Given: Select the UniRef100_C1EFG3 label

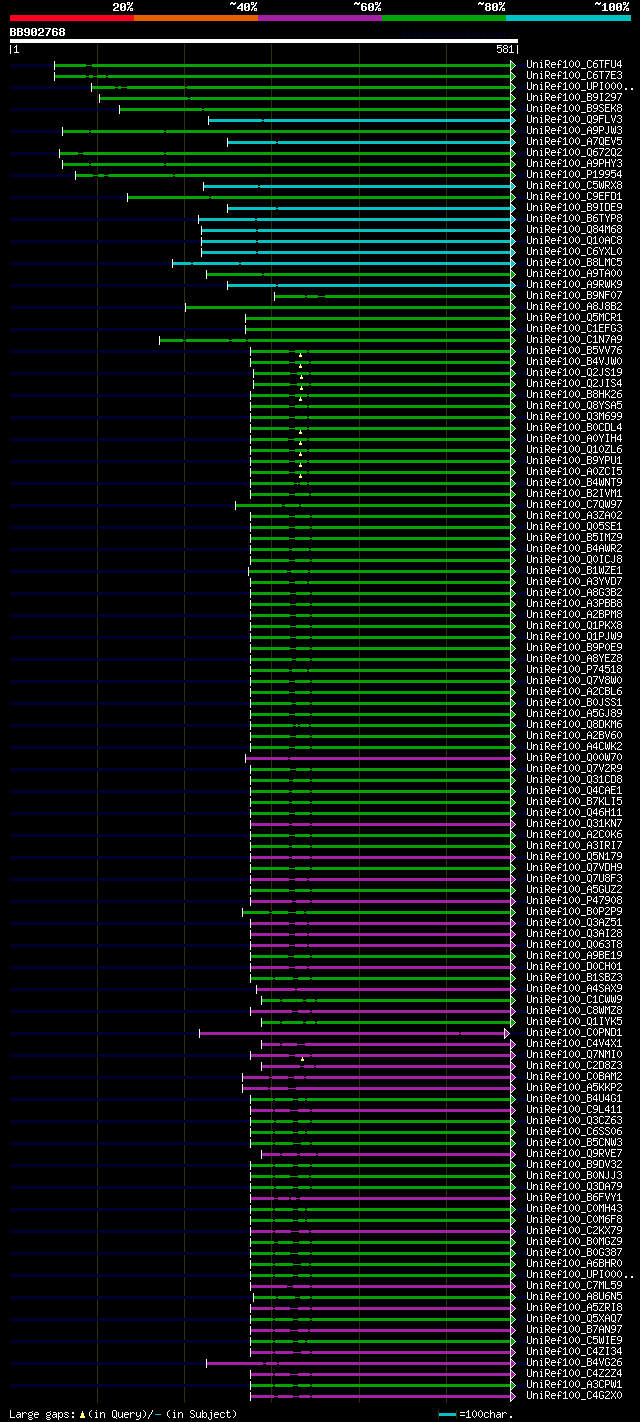Looking at the screenshot, I should [x=575, y=329].
